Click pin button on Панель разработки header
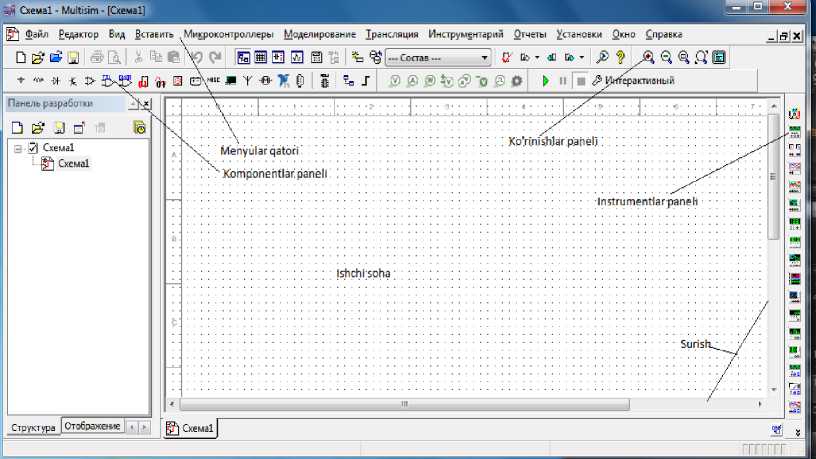Viewport: 816px width, 459px height. (134, 104)
